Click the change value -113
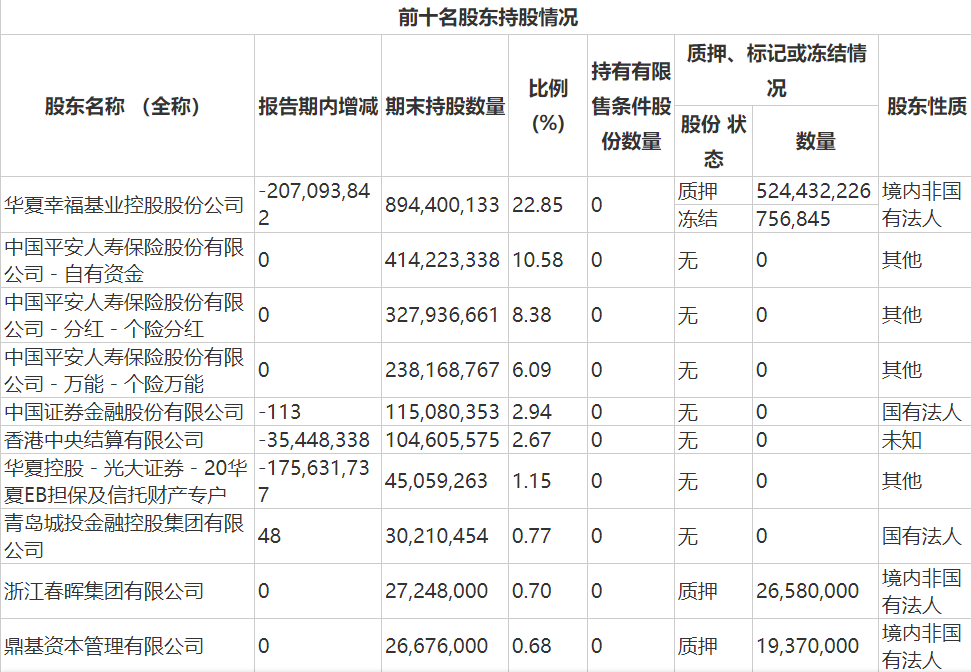The image size is (971, 672). [x=279, y=412]
